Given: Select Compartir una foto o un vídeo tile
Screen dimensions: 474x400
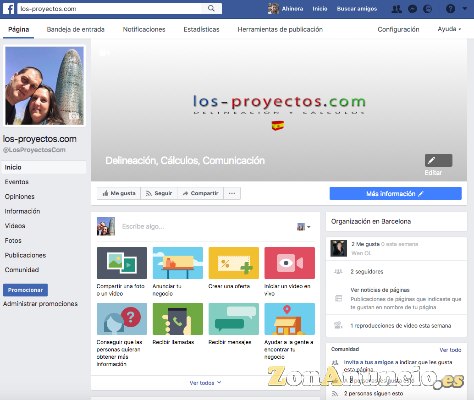Looking at the screenshot, I should point(122,272).
